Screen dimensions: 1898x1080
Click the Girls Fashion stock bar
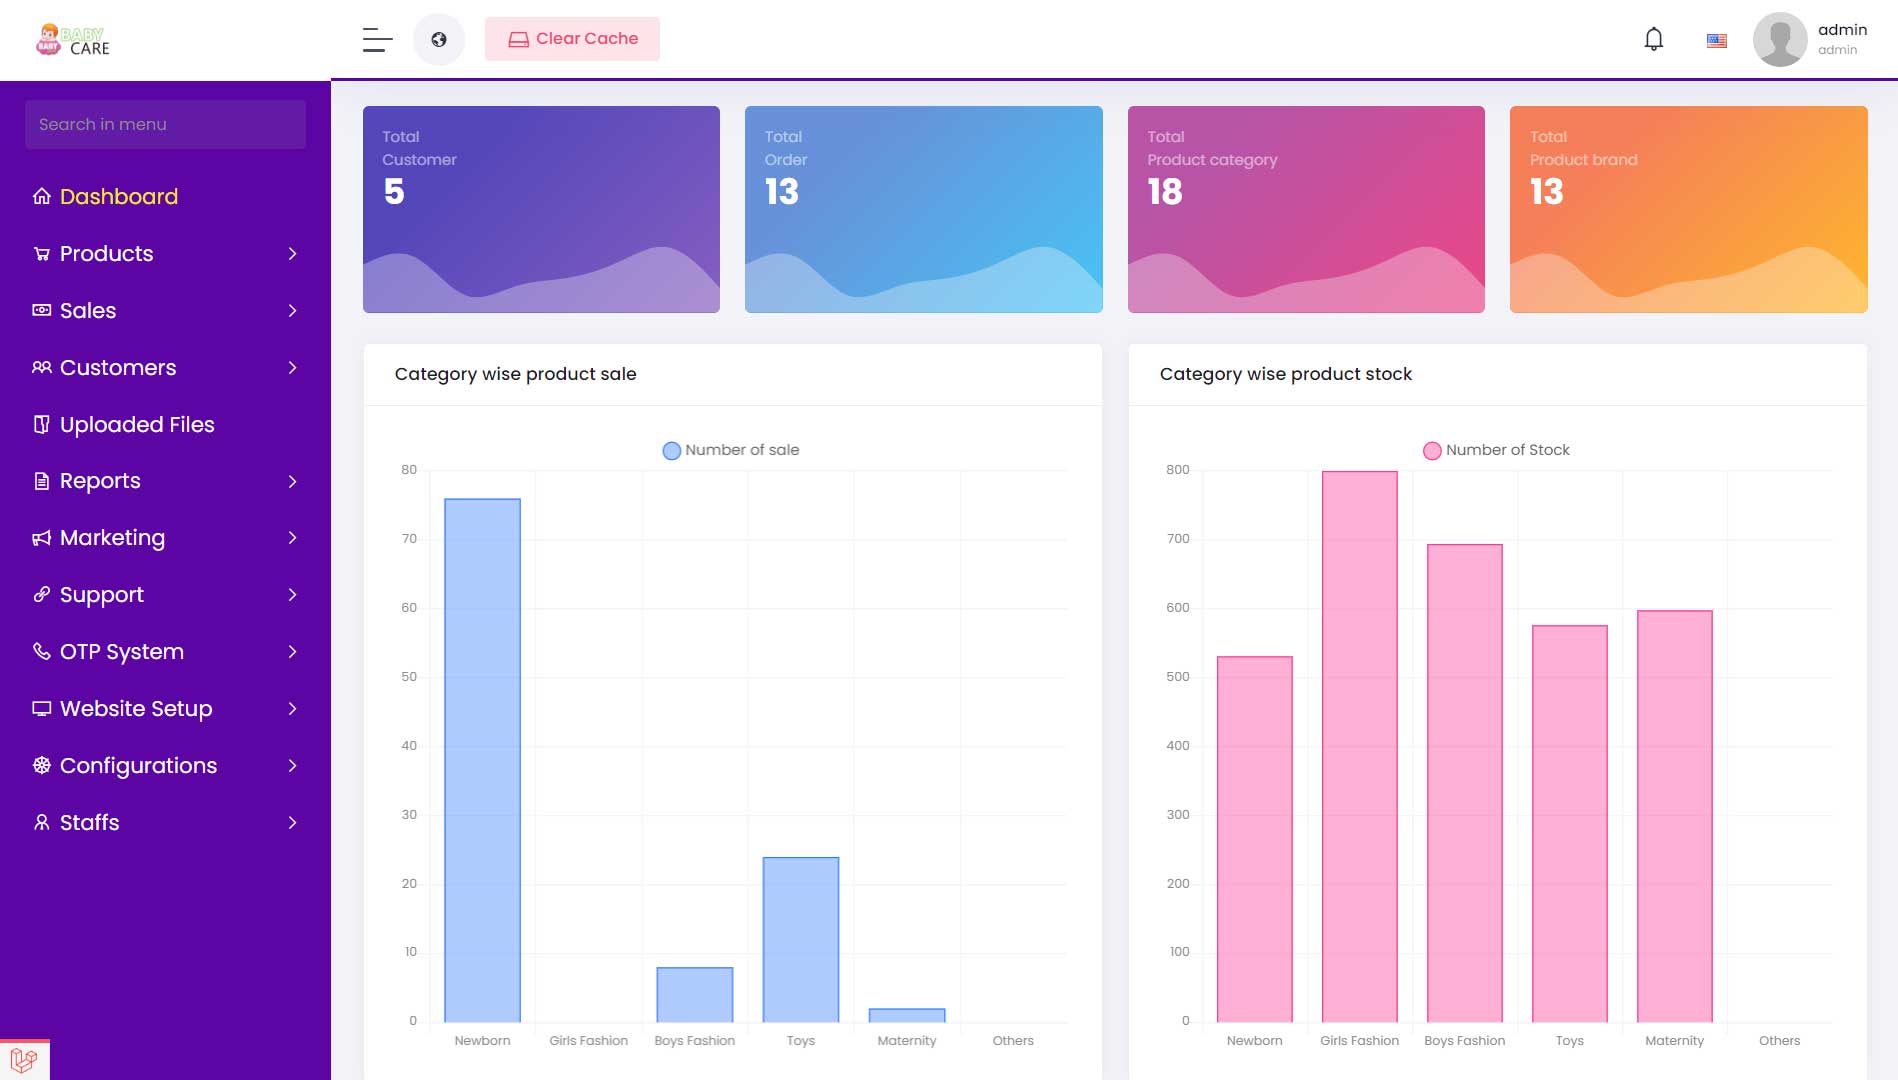(x=1360, y=746)
